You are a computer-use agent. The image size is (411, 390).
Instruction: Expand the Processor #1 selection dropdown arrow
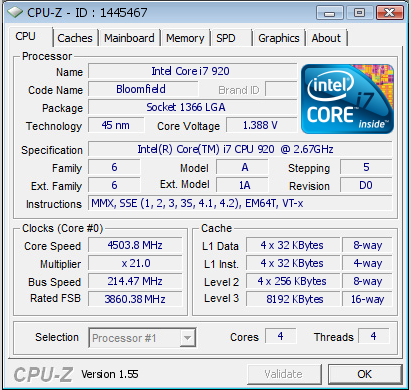click(x=188, y=338)
